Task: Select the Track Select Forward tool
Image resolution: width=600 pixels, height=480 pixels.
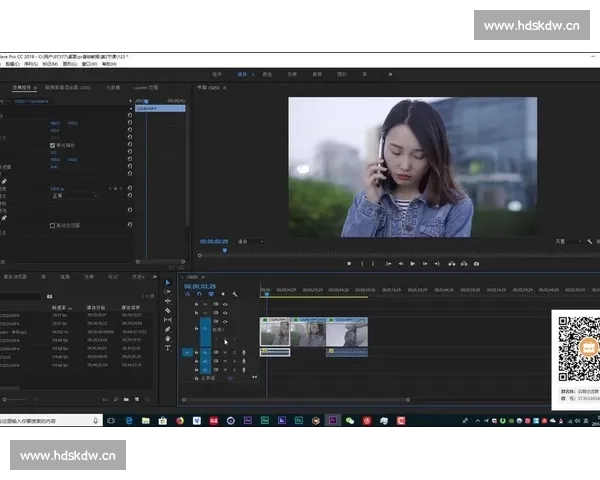Action: point(168,292)
